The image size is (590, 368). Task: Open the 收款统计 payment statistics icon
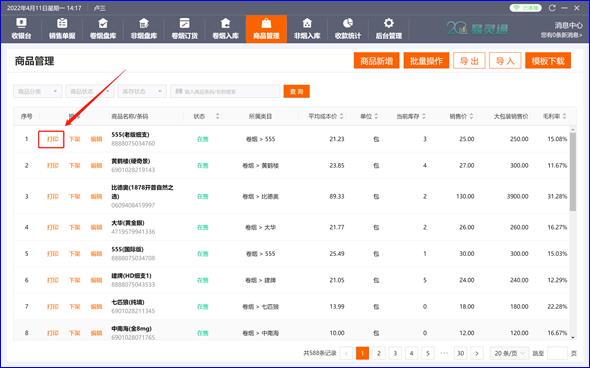tap(348, 29)
